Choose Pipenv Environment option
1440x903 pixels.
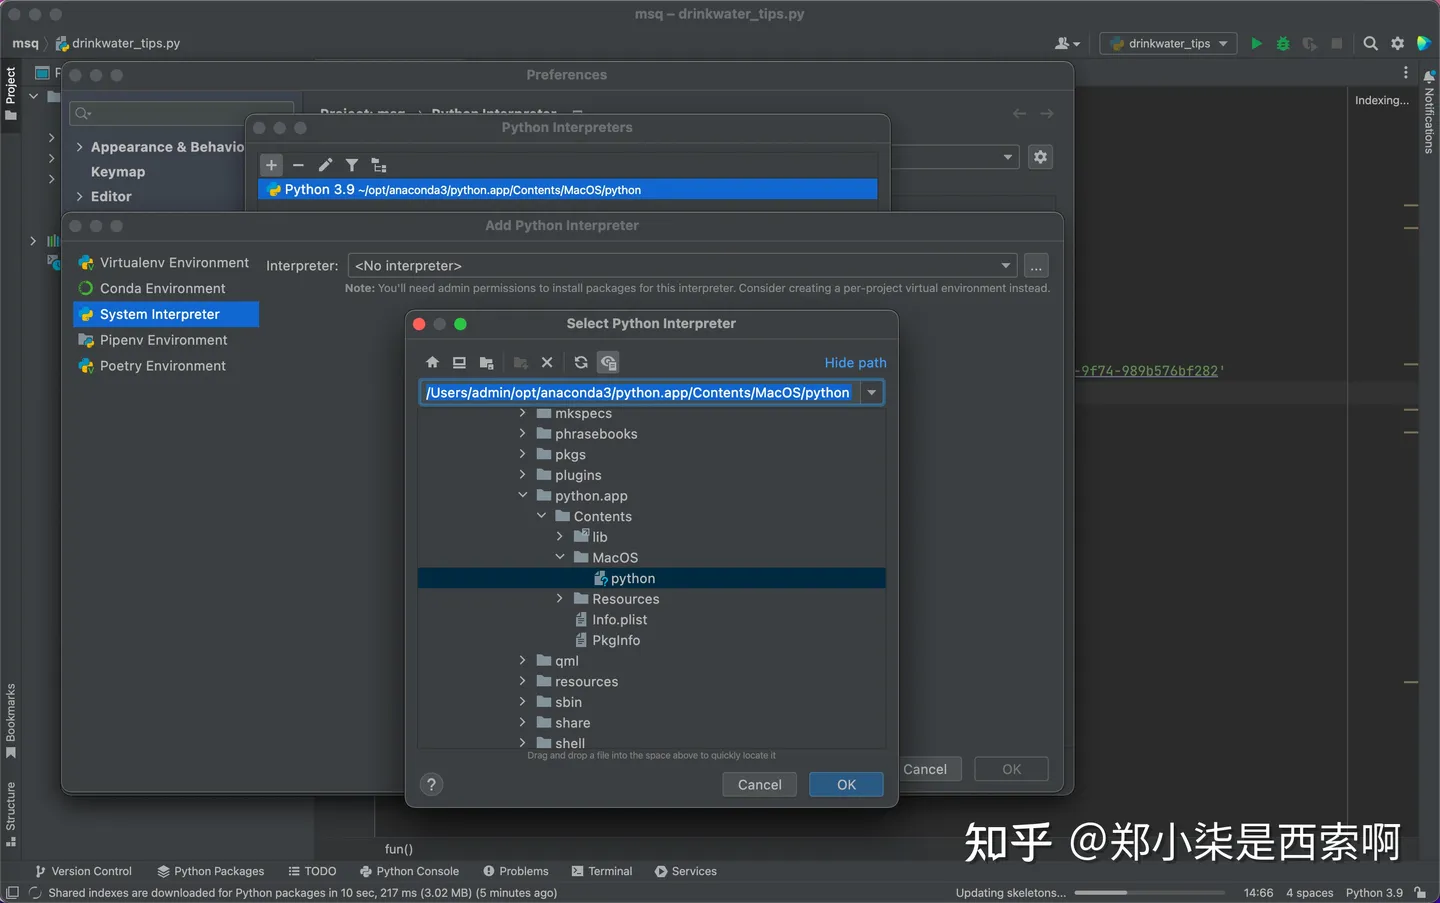pyautogui.click(x=165, y=340)
